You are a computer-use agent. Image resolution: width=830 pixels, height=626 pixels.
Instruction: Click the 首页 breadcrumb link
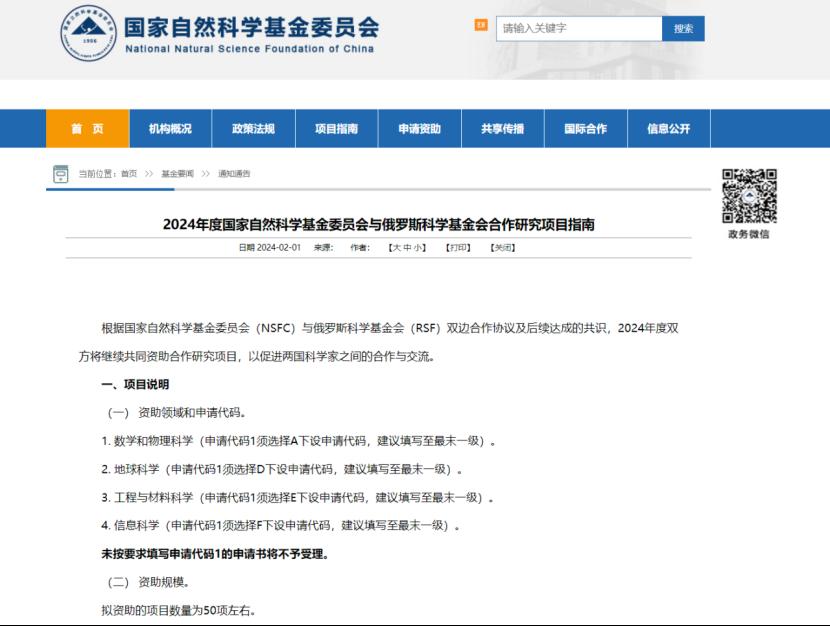tap(129, 174)
